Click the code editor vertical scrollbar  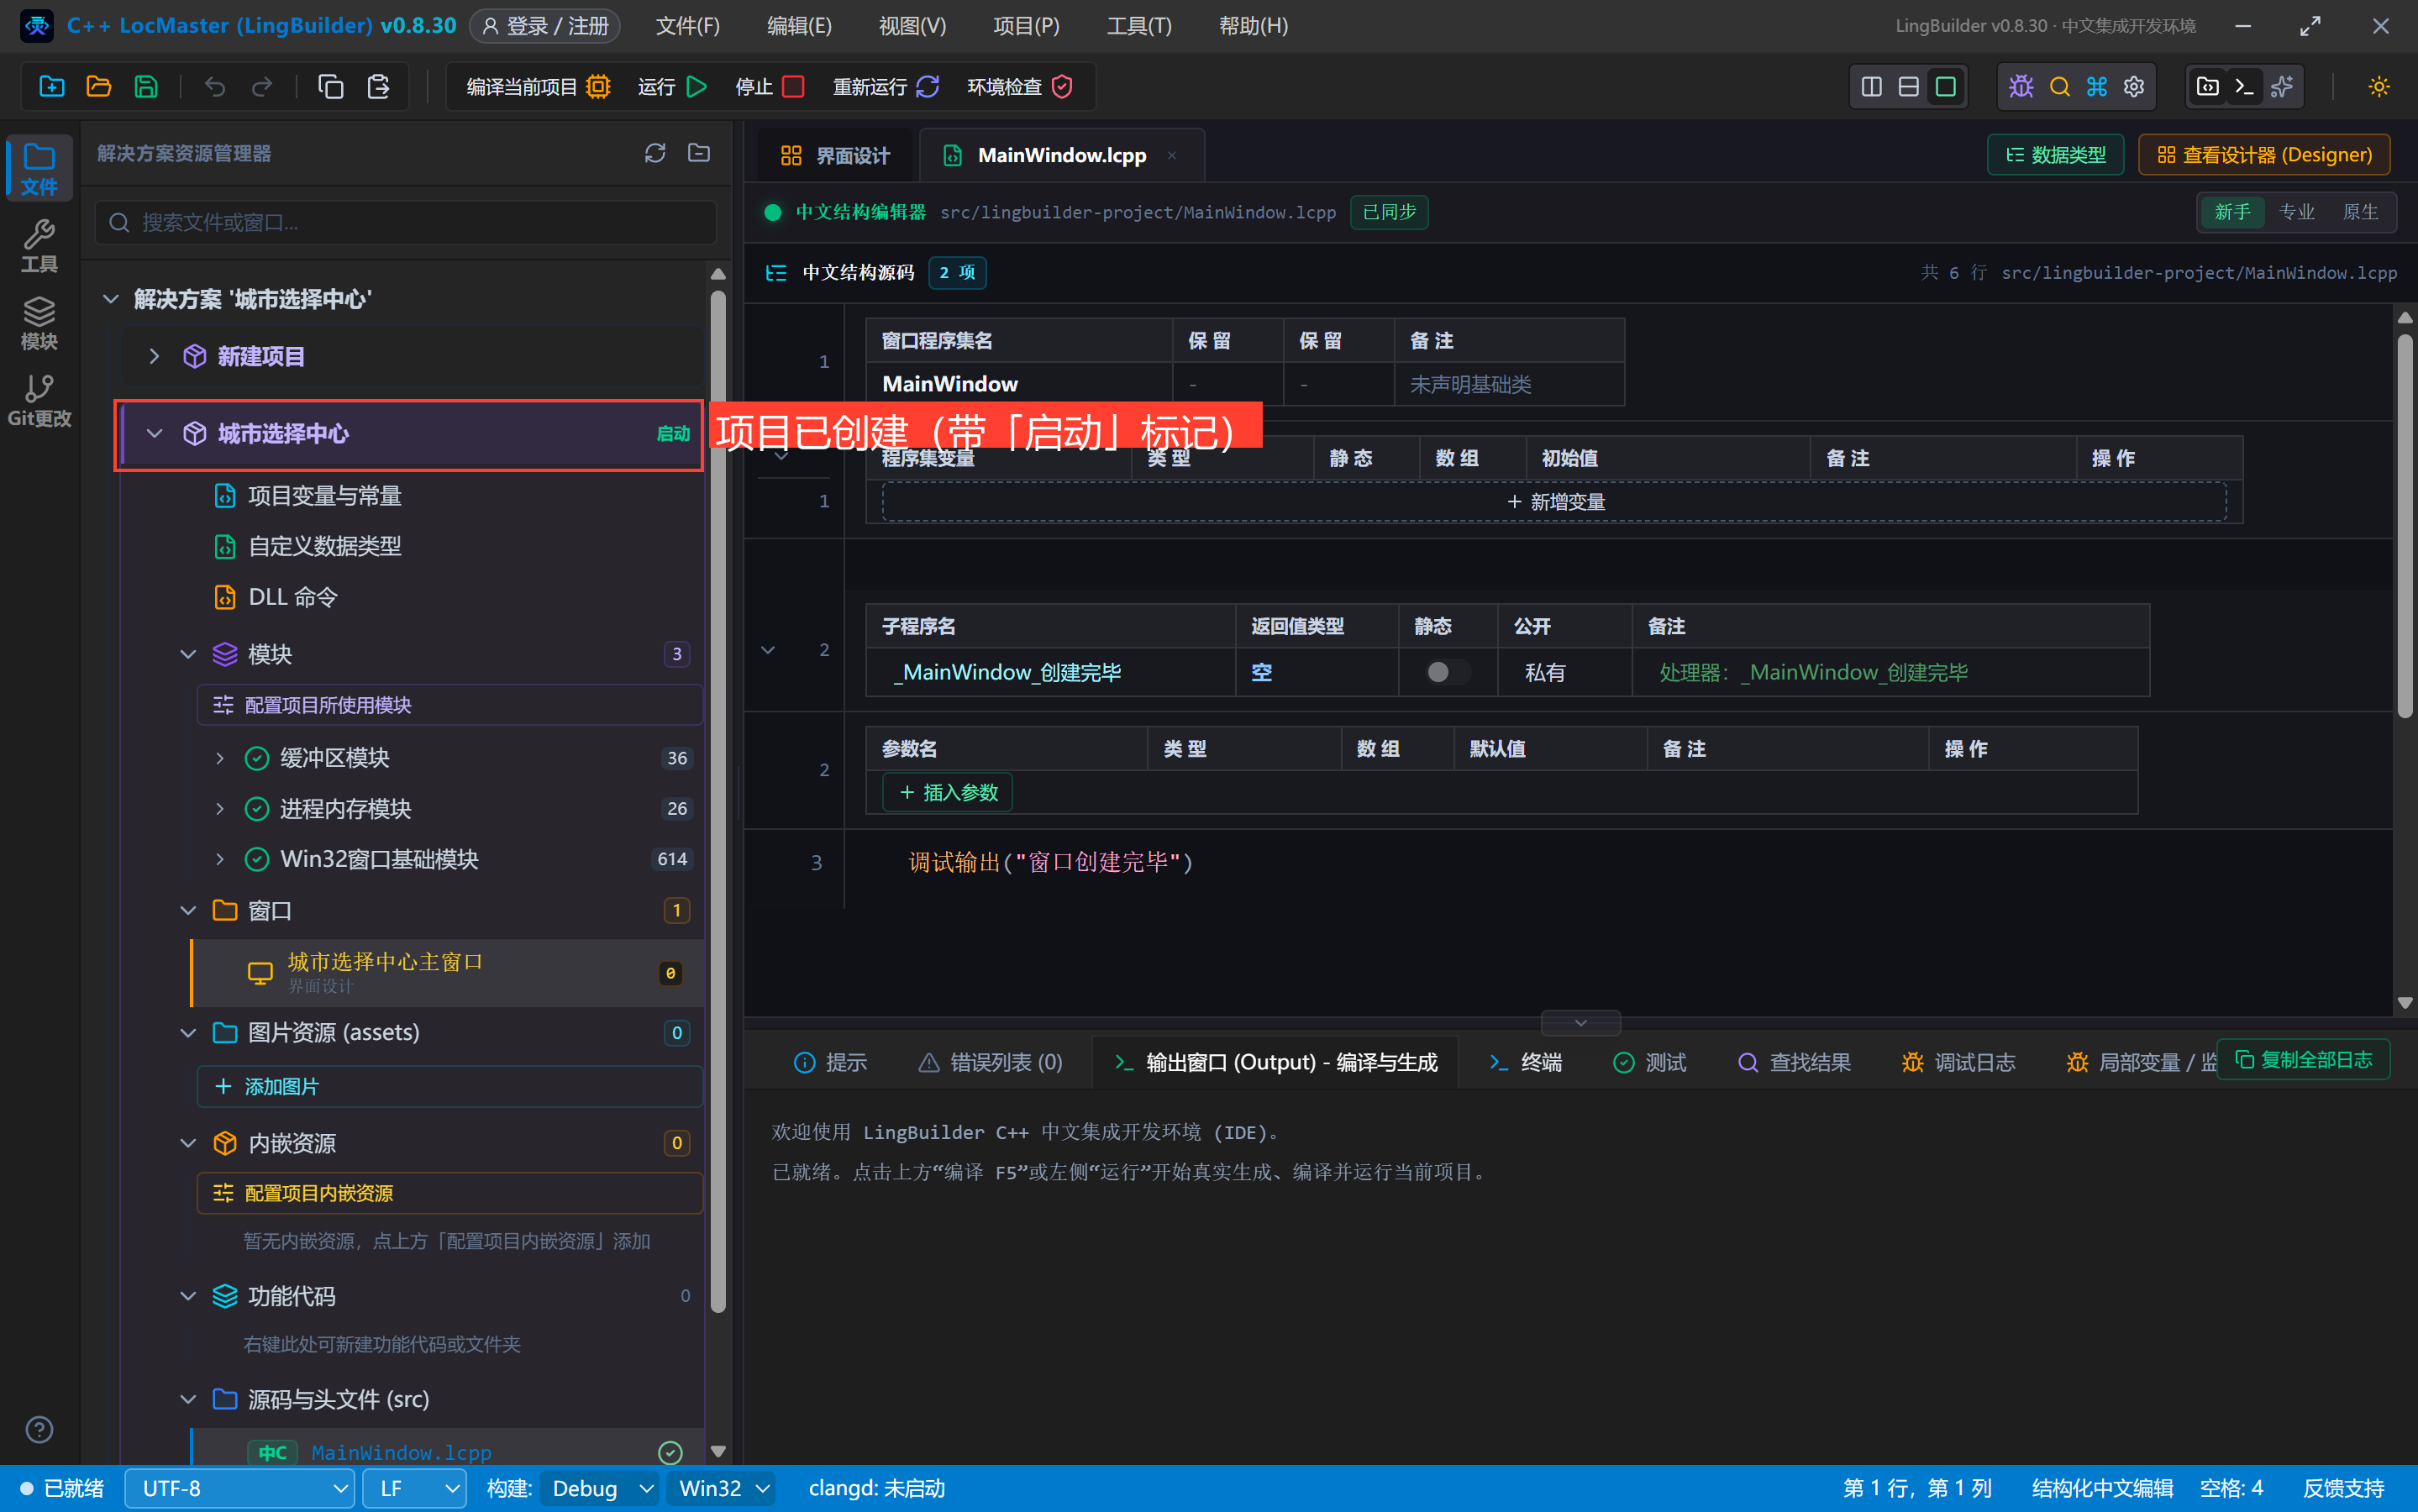coord(2405,526)
